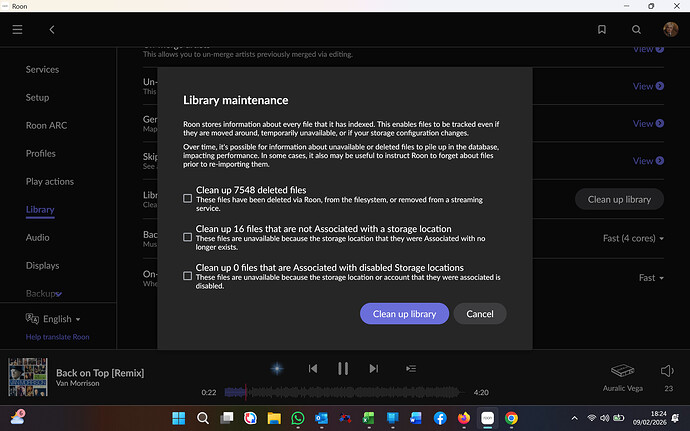
Task: Open bookmarks from the top bar
Action: click(602, 30)
